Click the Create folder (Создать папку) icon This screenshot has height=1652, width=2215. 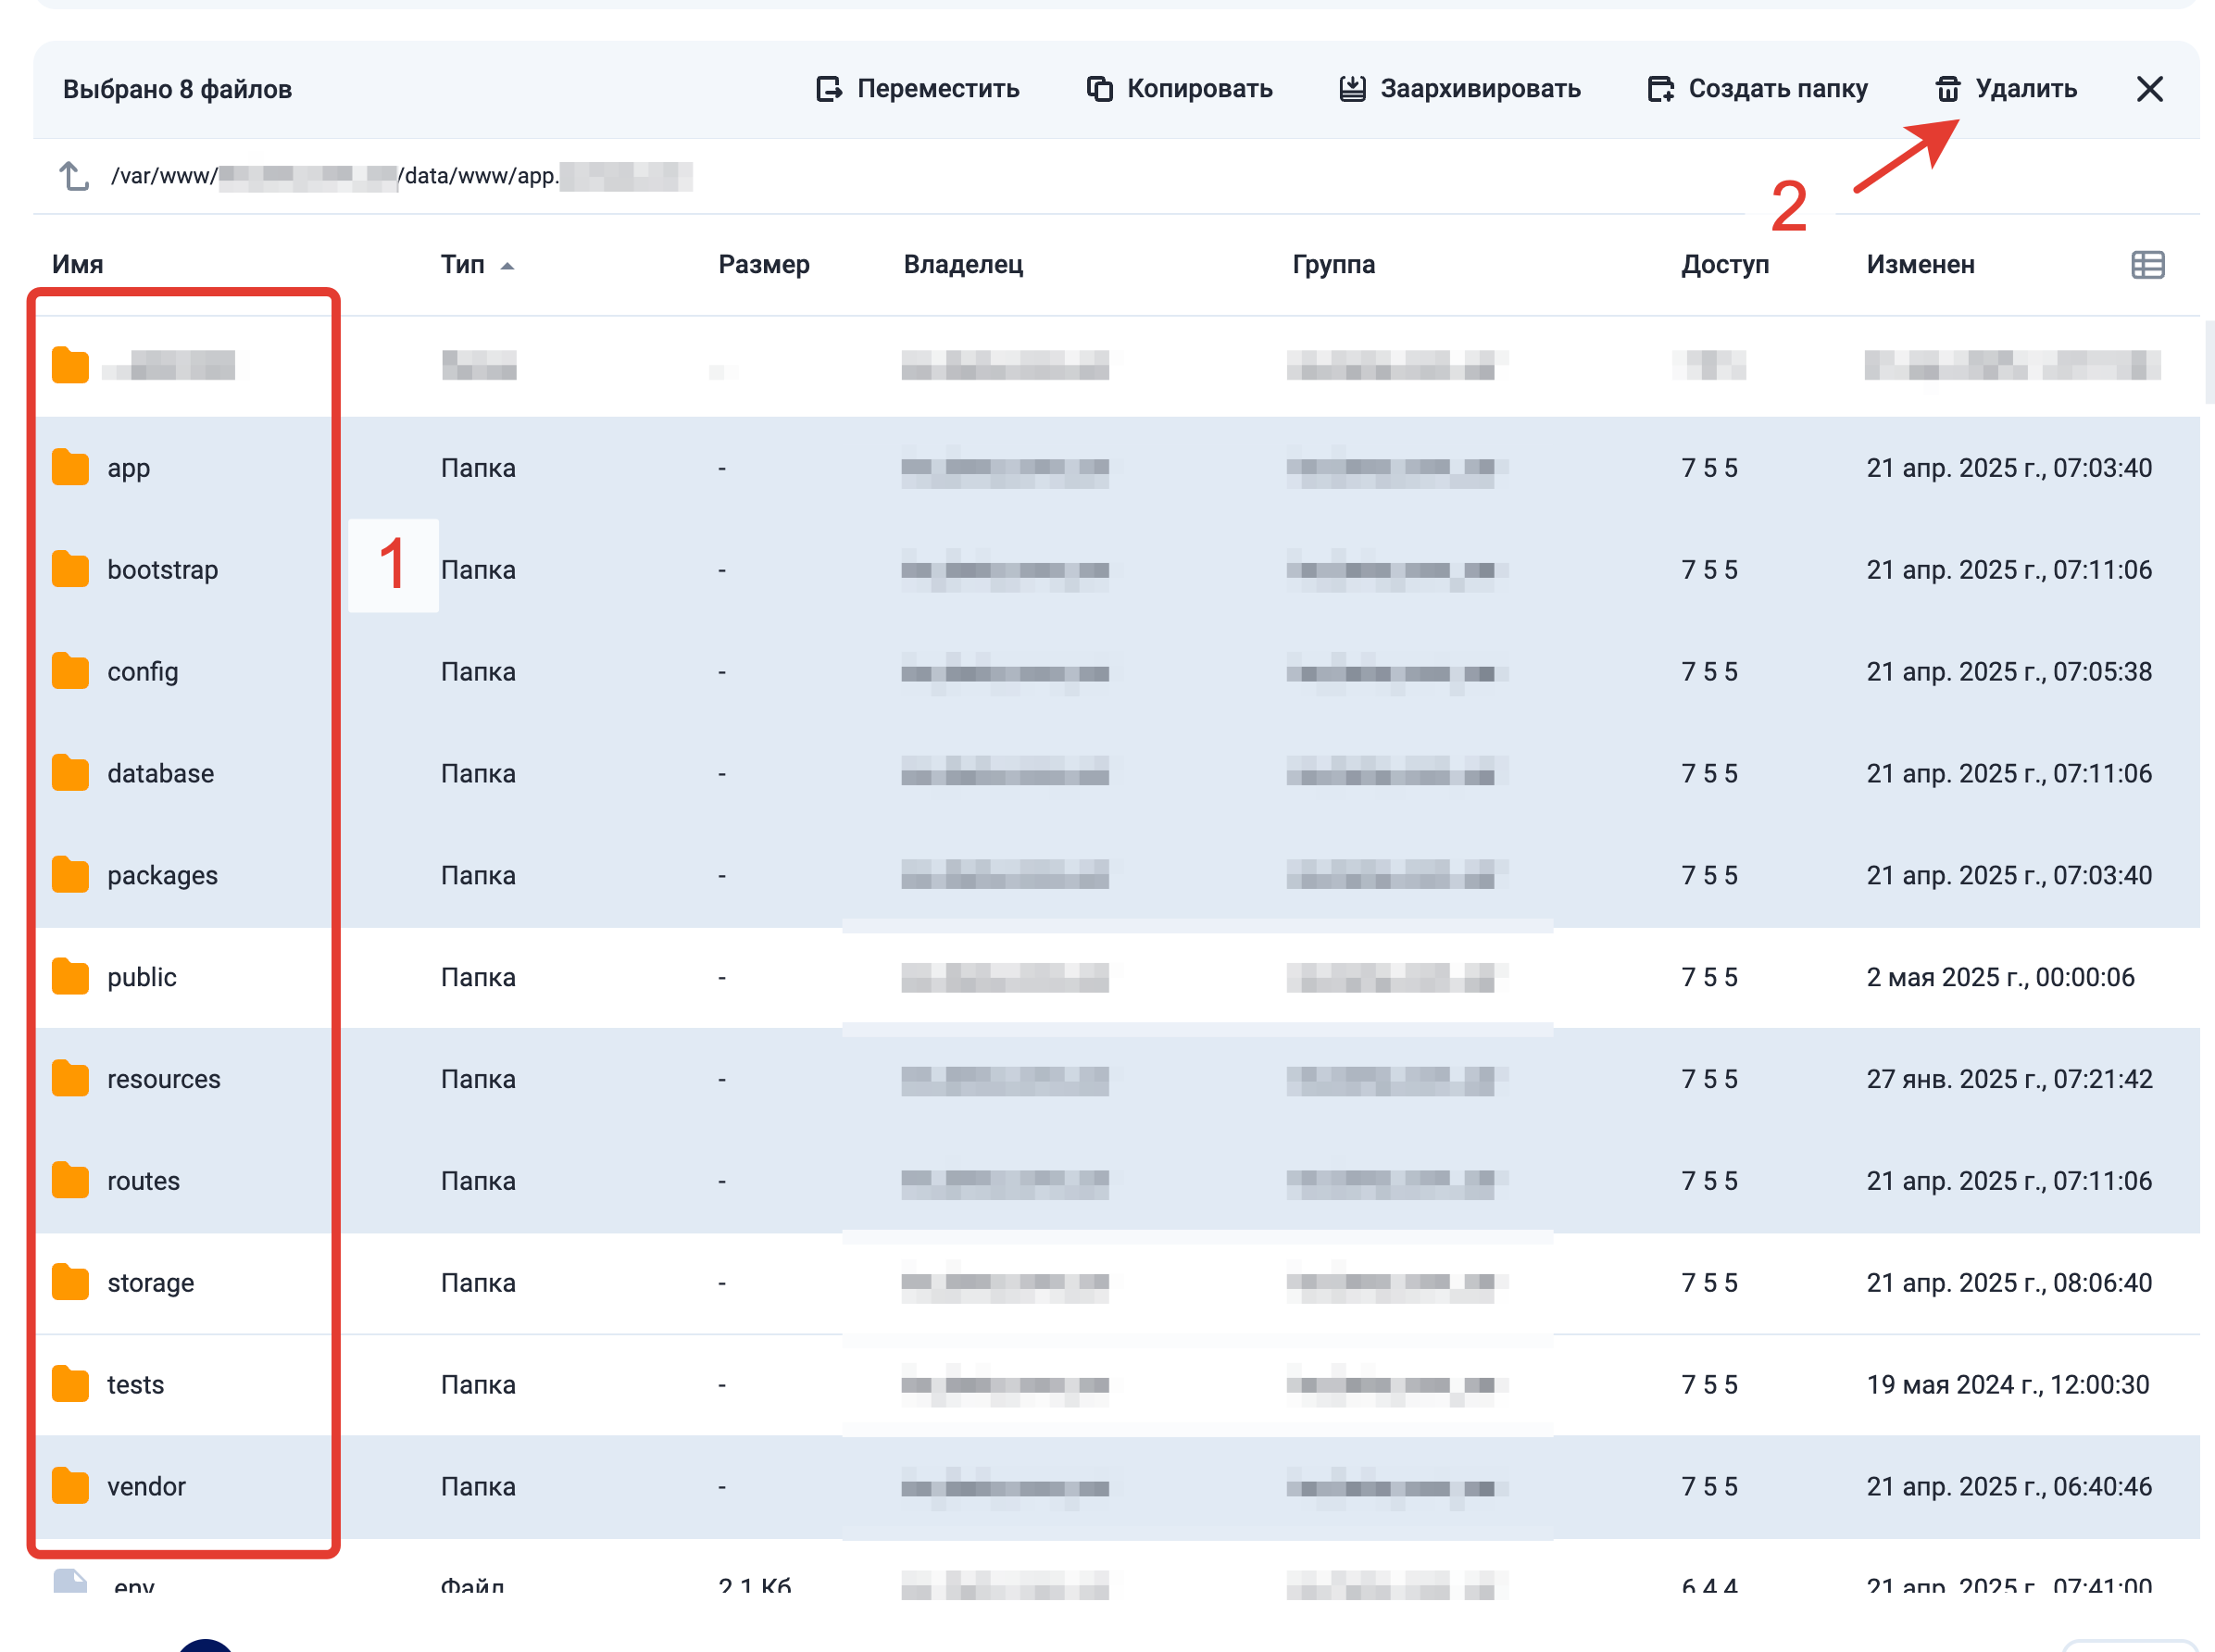click(1660, 89)
